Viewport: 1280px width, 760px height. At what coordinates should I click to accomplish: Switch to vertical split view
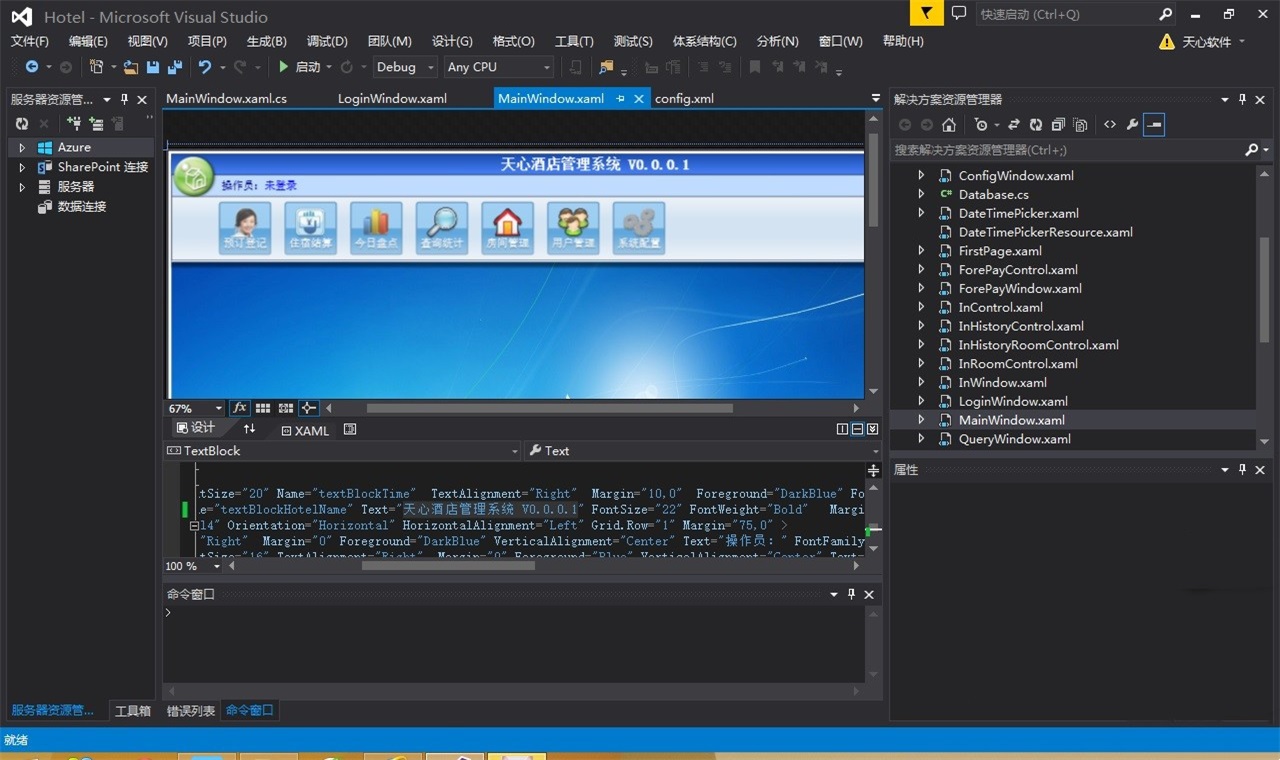coord(842,429)
